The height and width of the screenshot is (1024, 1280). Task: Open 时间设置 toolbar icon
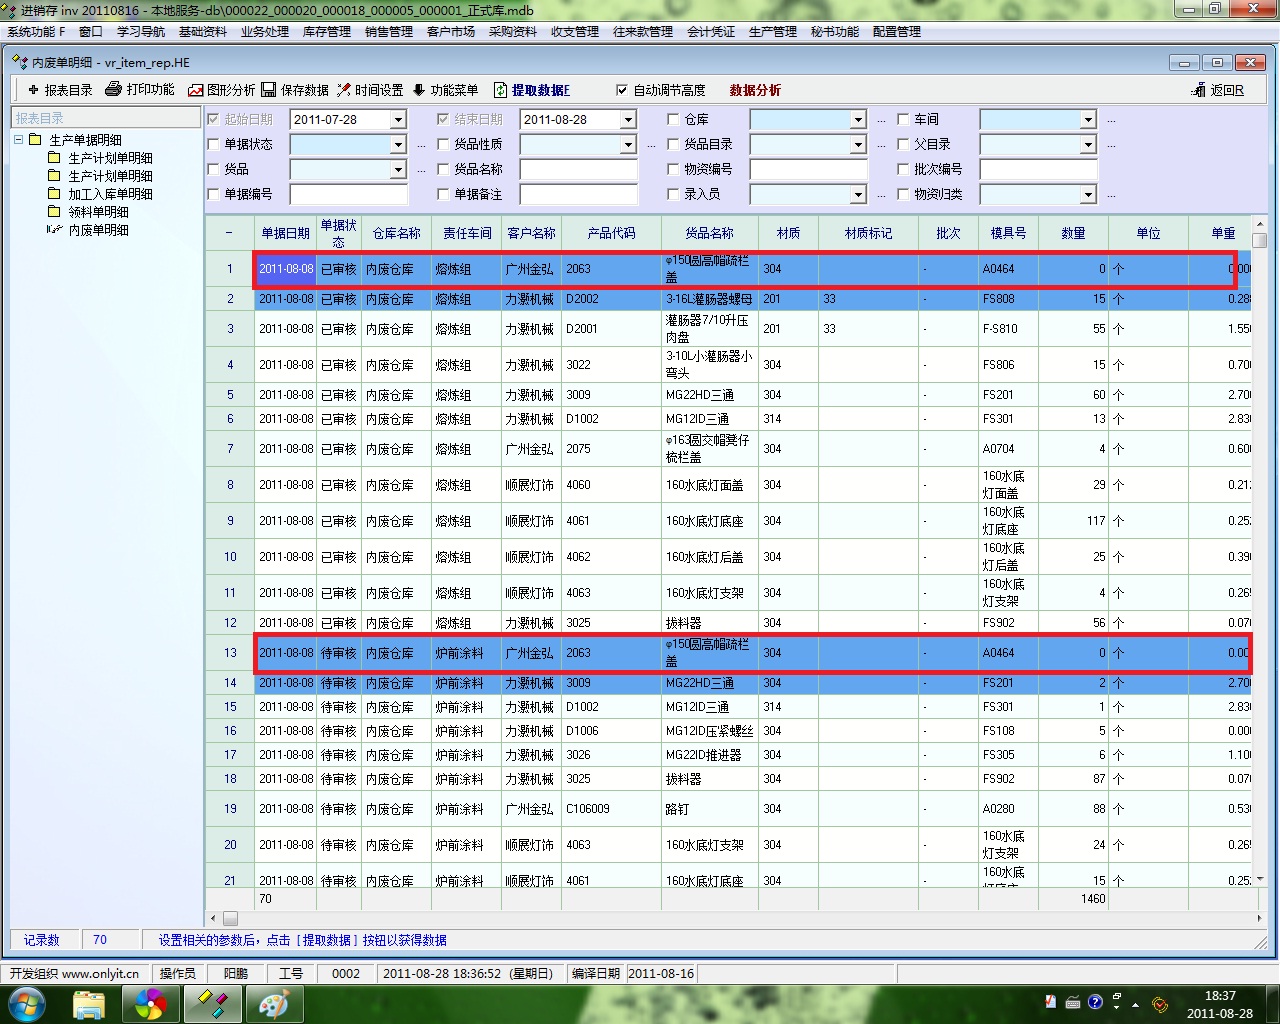click(344, 90)
